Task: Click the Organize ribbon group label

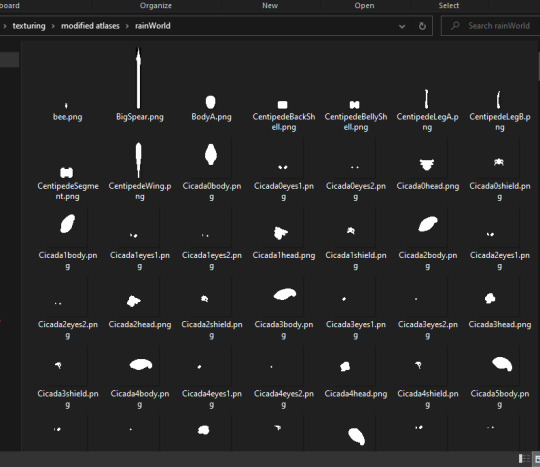Action: click(156, 6)
